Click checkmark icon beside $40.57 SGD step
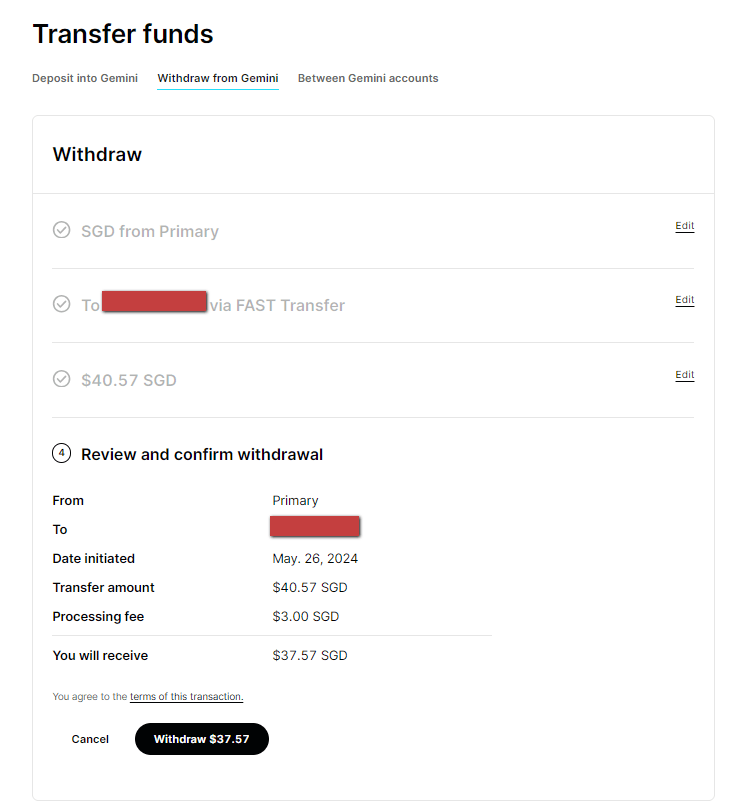The height and width of the screenshot is (808, 733). 62,379
